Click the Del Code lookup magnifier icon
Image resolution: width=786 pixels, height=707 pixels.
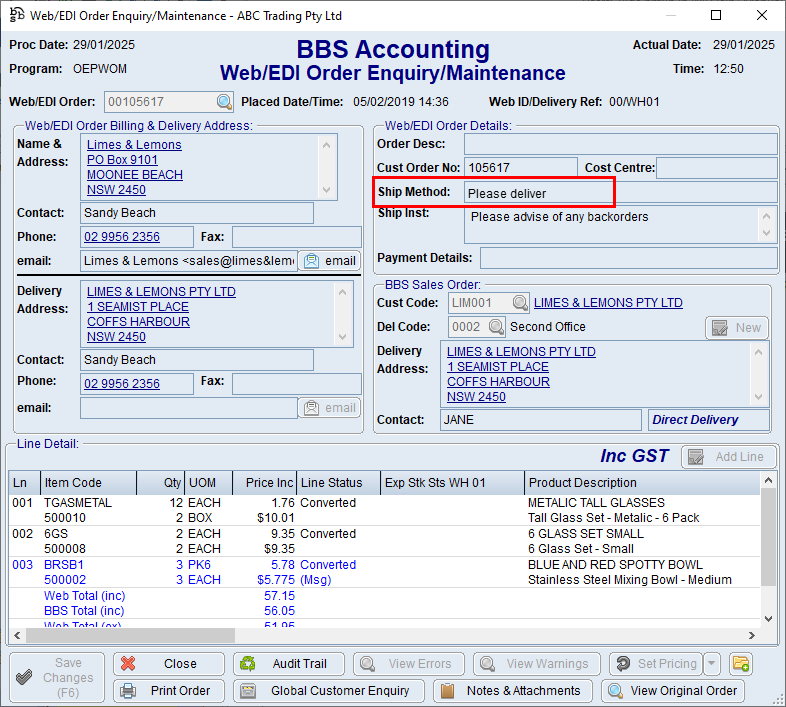(497, 327)
